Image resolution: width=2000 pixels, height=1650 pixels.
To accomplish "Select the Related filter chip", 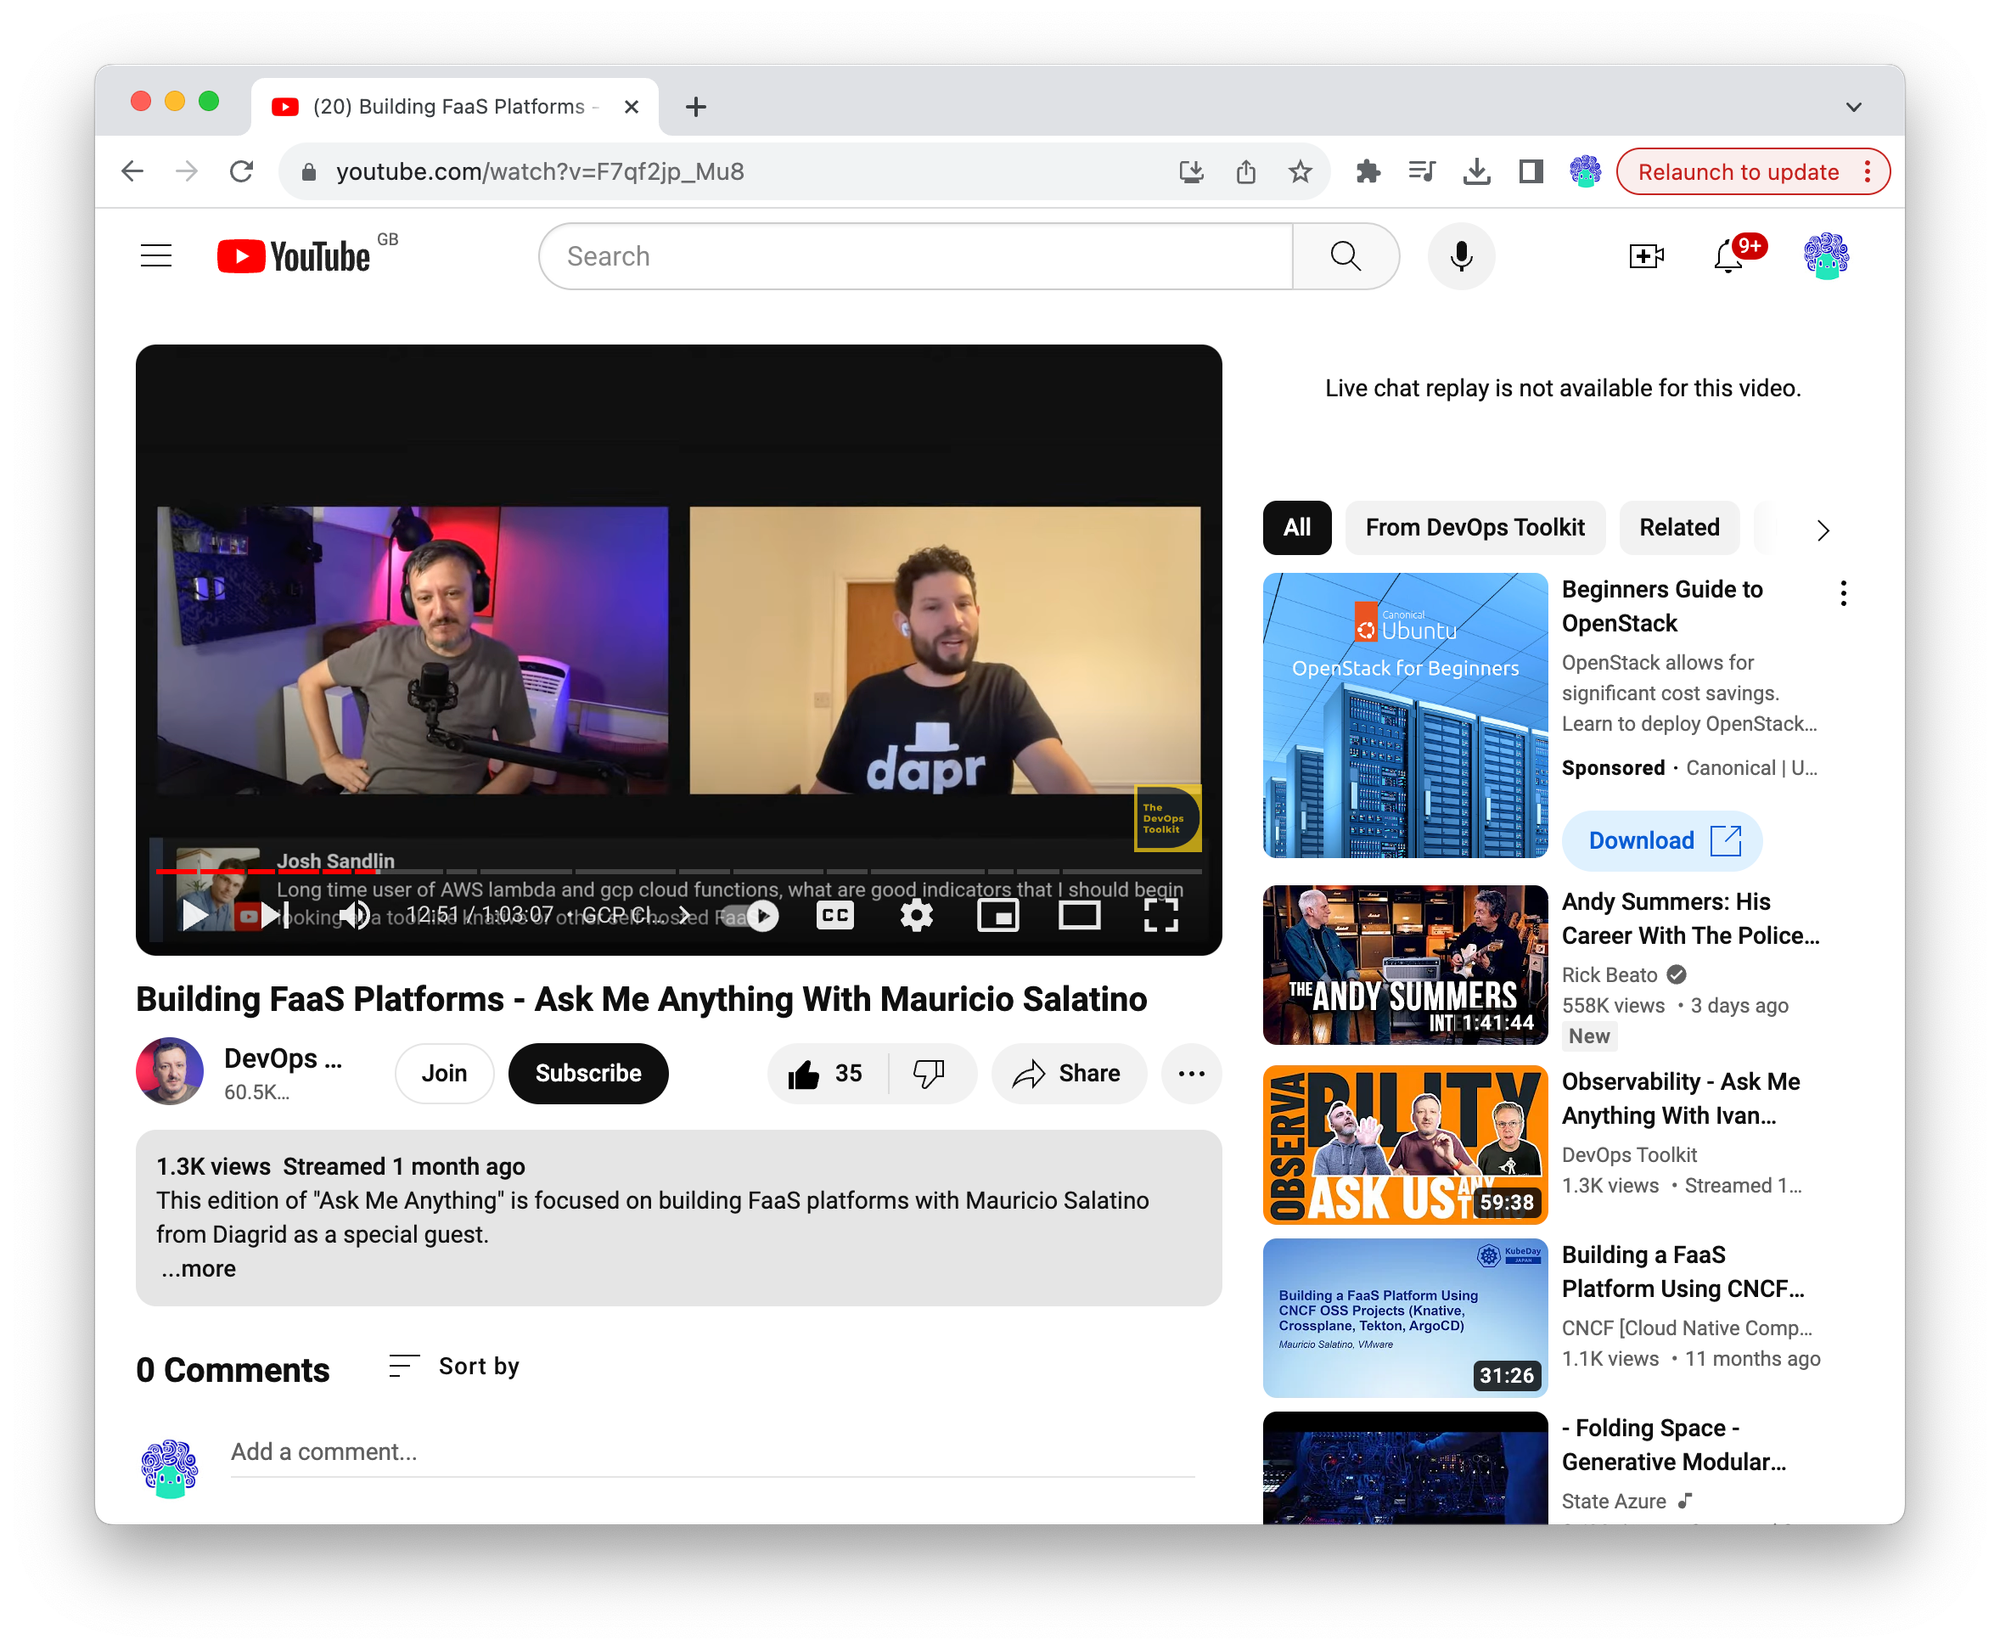I will click(x=1679, y=527).
